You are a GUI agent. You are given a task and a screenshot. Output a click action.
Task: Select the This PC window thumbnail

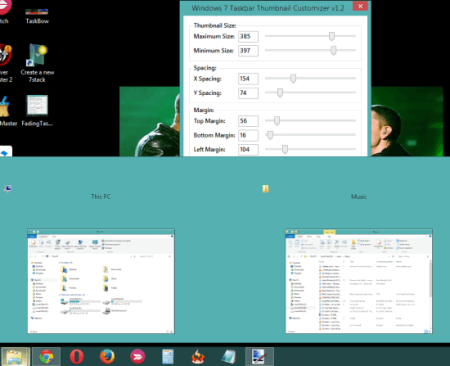click(x=101, y=281)
